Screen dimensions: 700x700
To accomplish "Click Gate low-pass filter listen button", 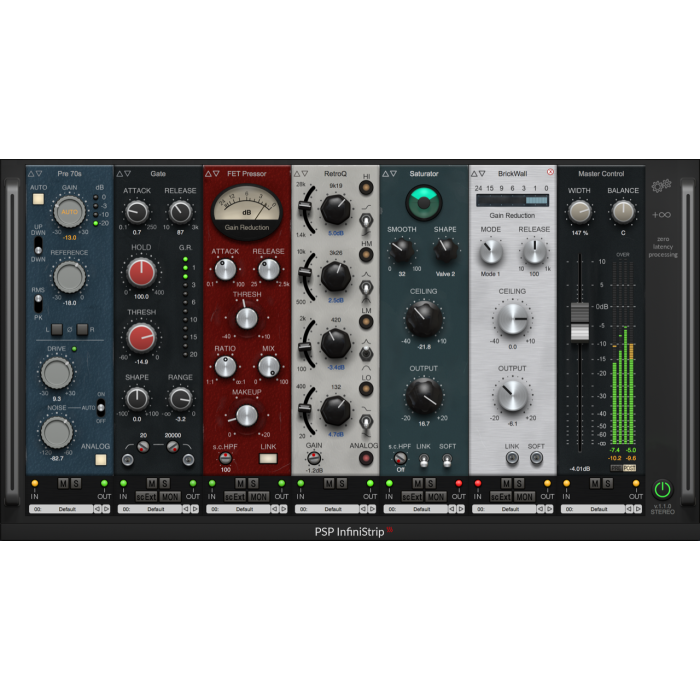I will (188, 460).
